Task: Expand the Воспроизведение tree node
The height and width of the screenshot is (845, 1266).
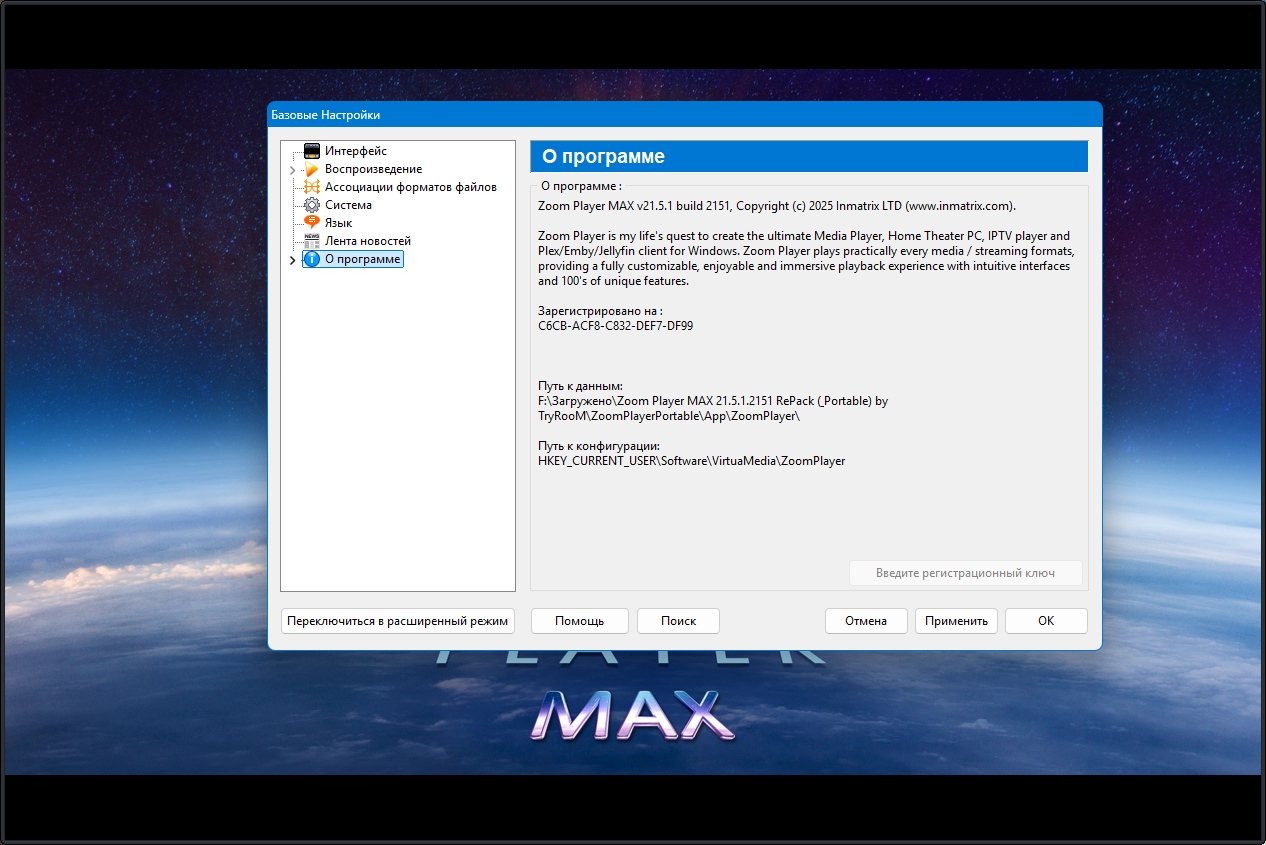Action: (x=292, y=170)
